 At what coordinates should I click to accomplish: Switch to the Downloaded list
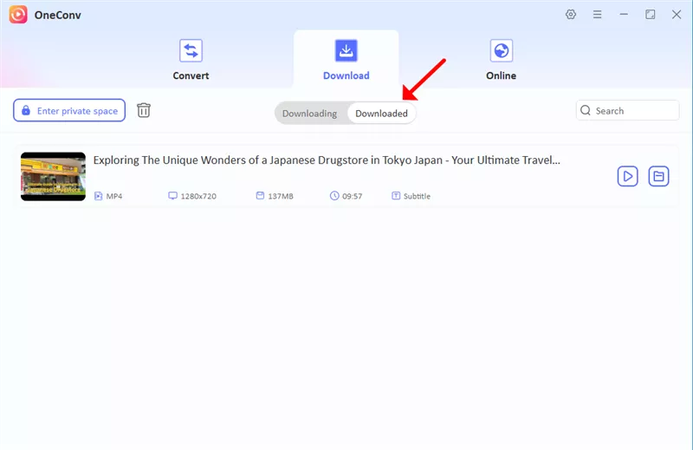click(x=381, y=113)
